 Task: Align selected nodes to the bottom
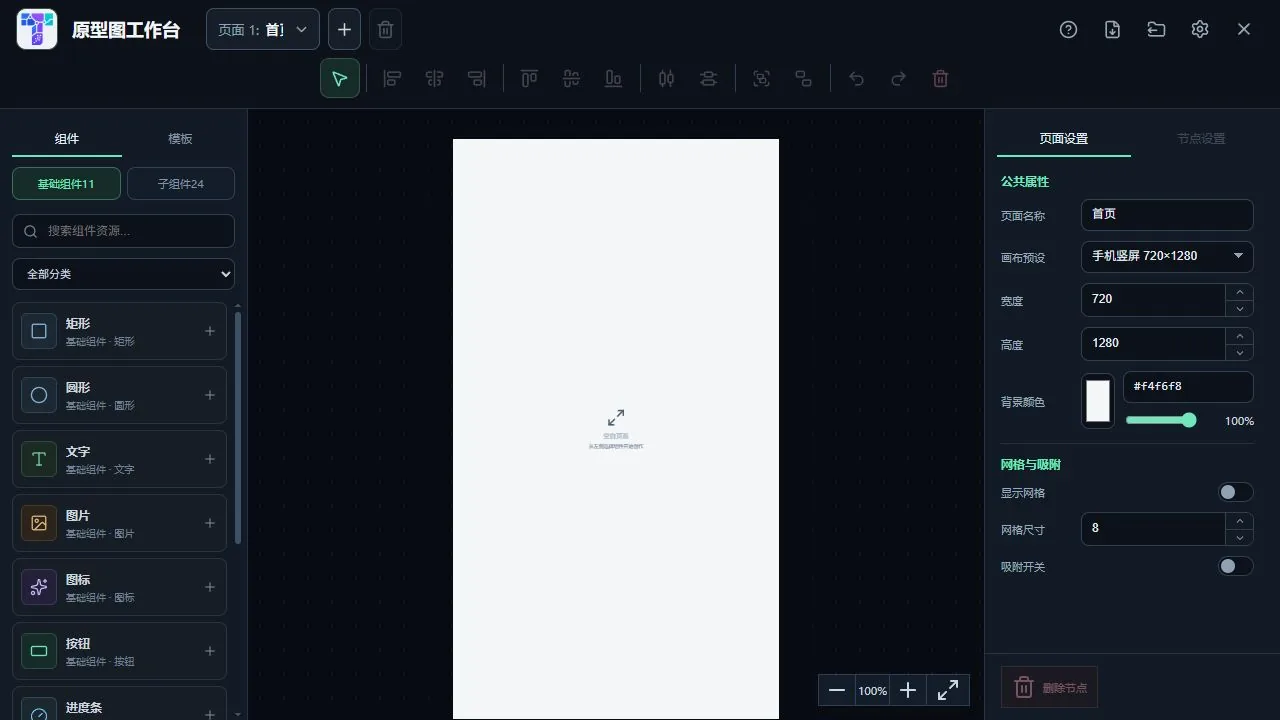tap(613, 79)
